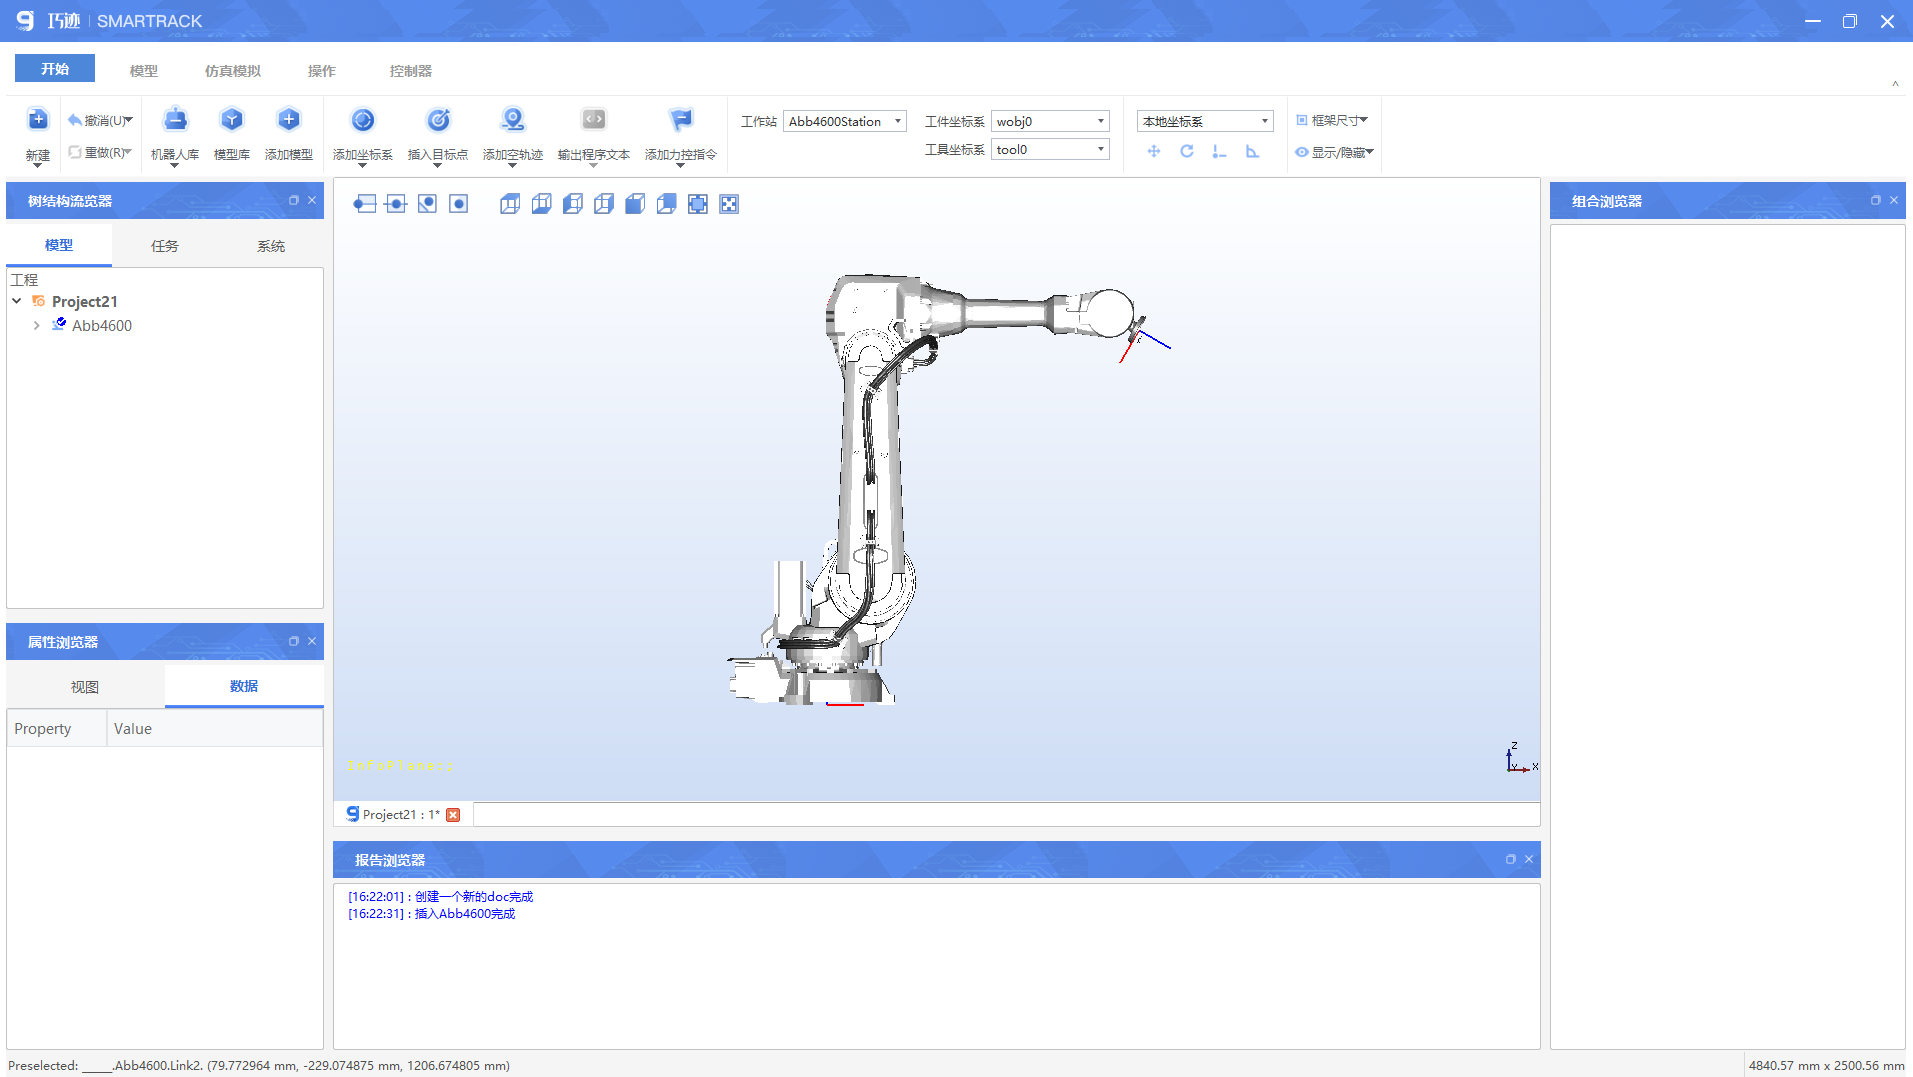Open the 机器人库 robot library
The image size is (1913, 1077).
point(175,120)
